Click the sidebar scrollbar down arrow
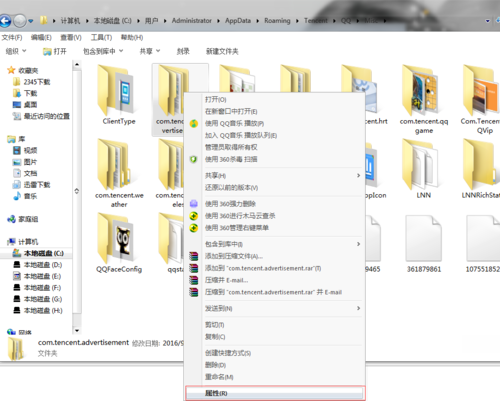The width and height of the screenshot is (500, 401). click(77, 331)
